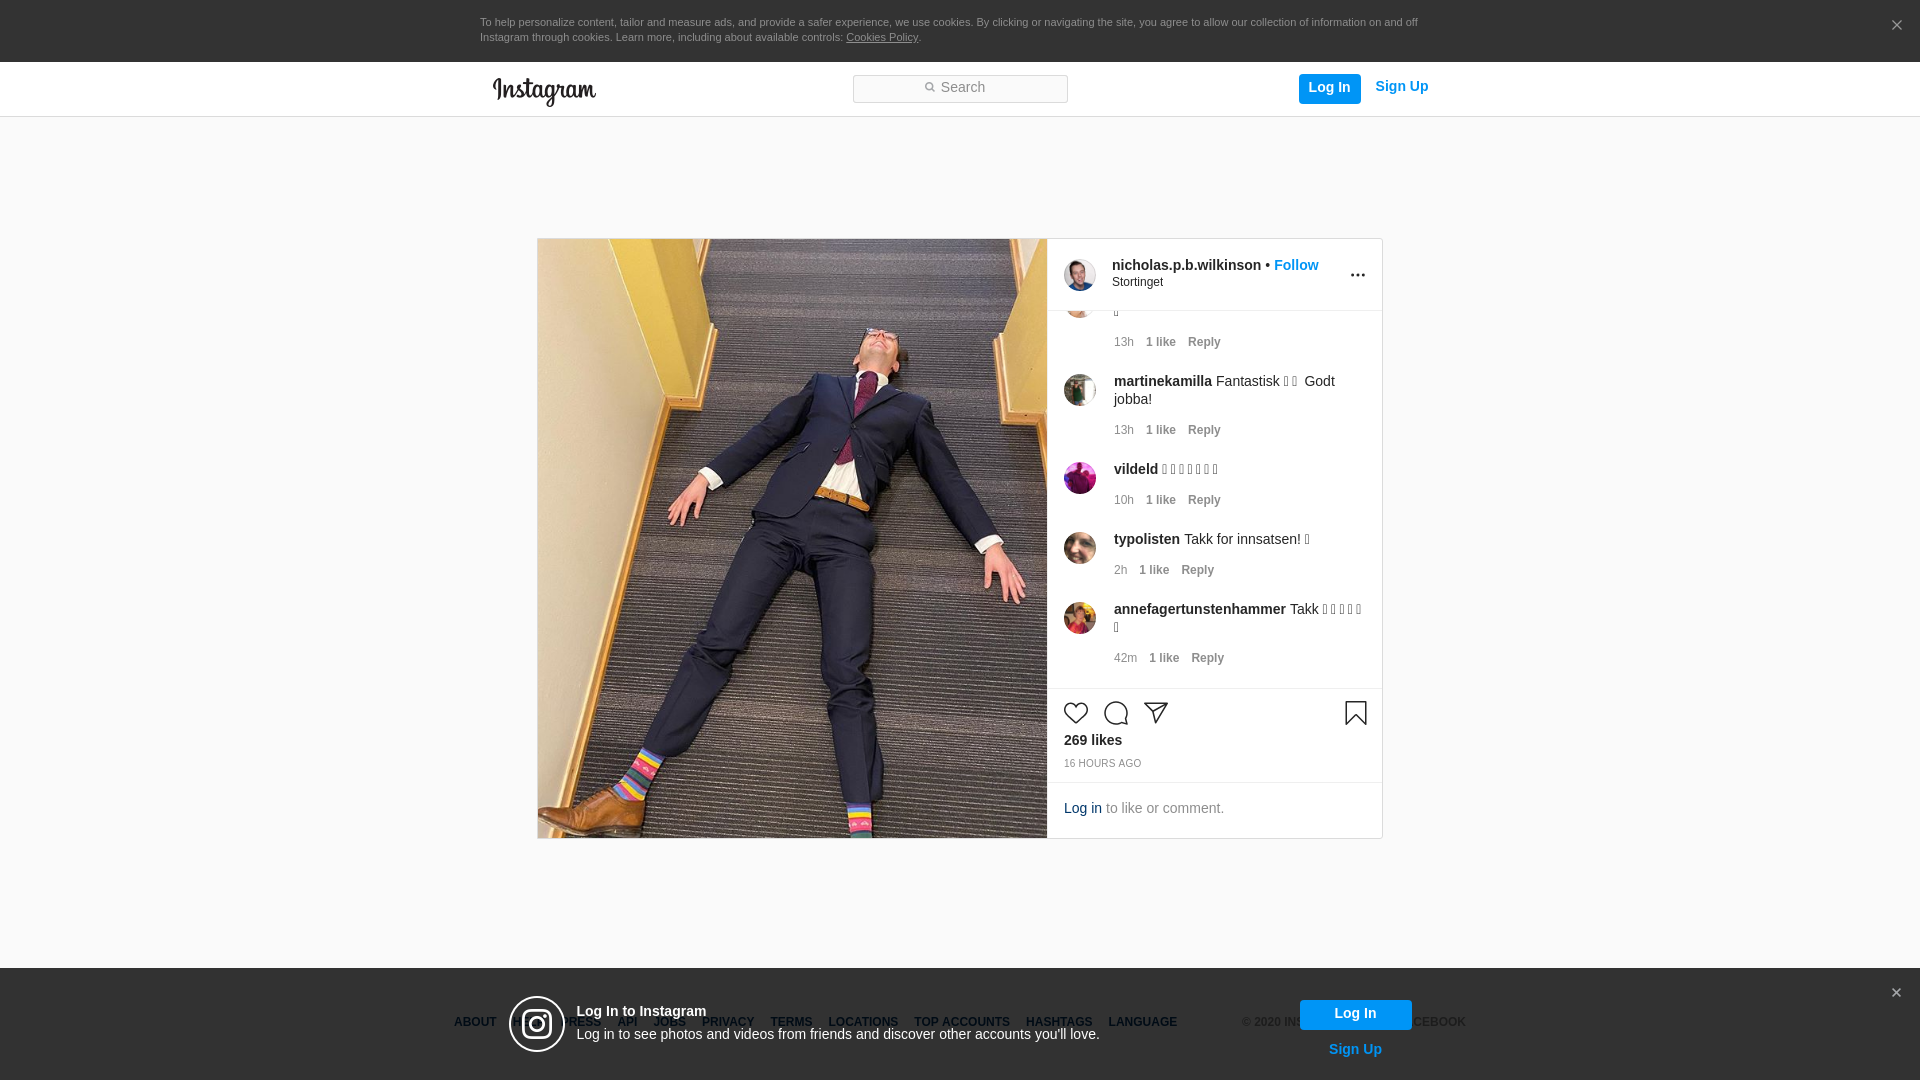Viewport: 1920px width, 1080px height.
Task: Open annefagertunstenhammer's profile name
Action: coord(1199,609)
